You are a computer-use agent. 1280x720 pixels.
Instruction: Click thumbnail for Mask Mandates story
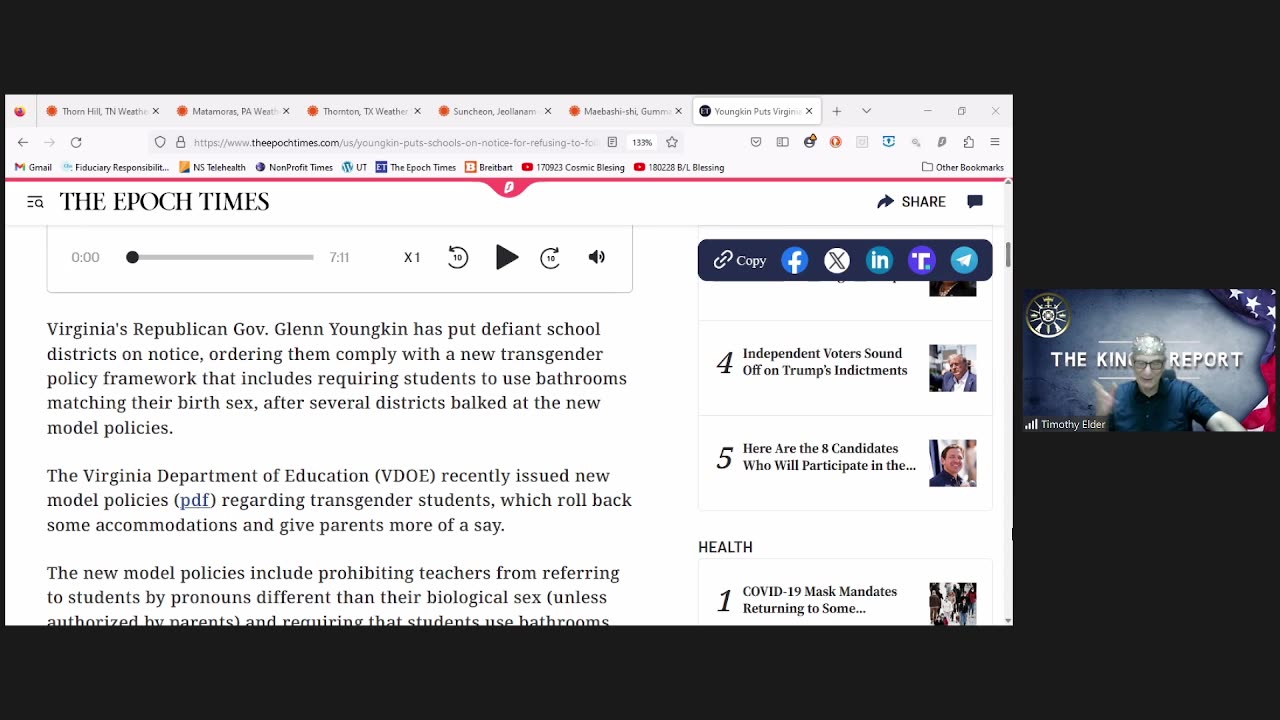click(x=952, y=604)
